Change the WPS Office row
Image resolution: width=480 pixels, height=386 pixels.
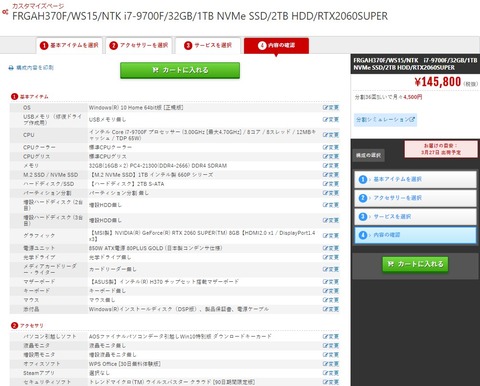331,364
